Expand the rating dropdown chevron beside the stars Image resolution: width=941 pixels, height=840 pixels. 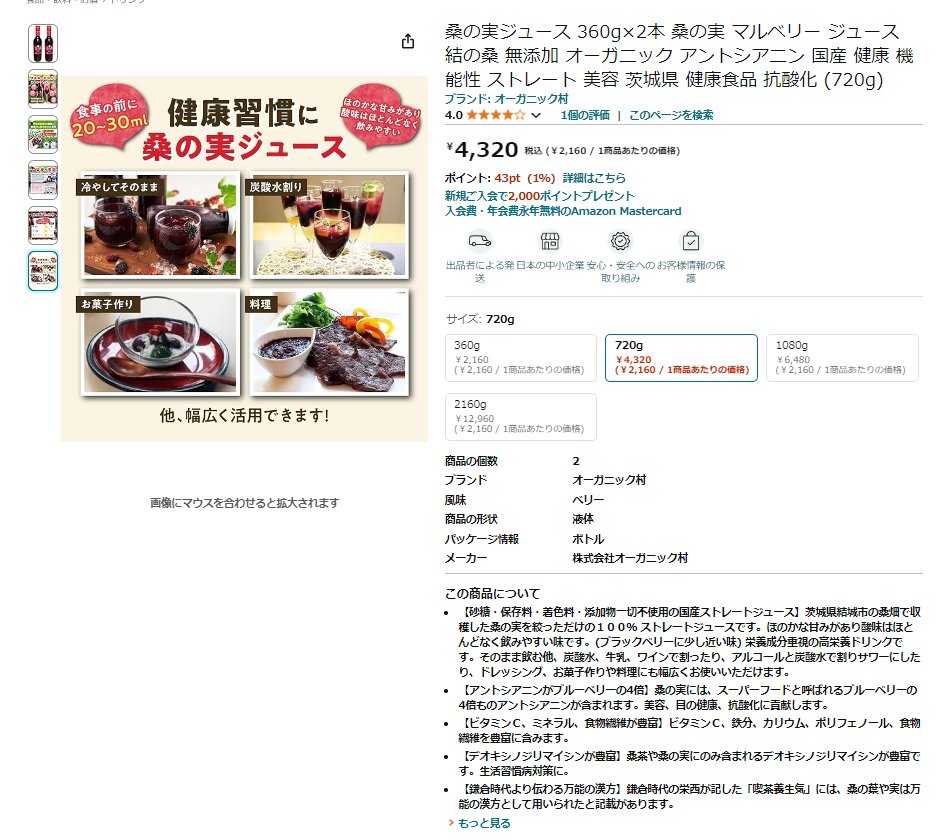[536, 115]
